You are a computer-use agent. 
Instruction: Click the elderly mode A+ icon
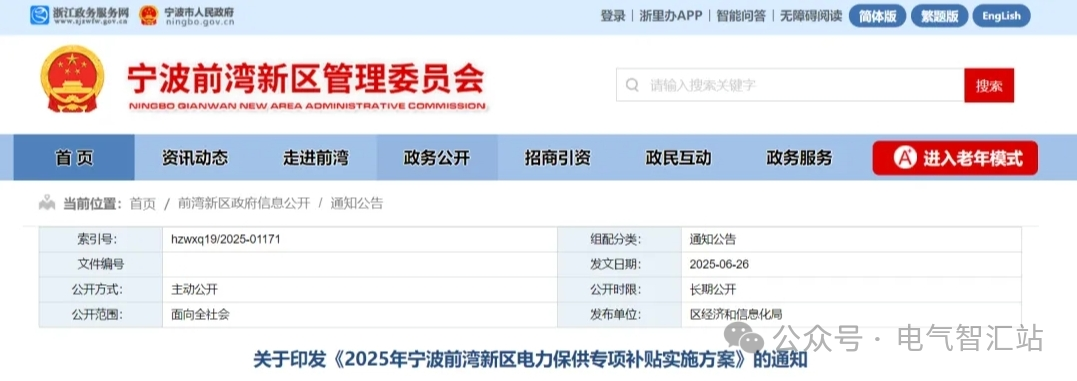pos(905,159)
